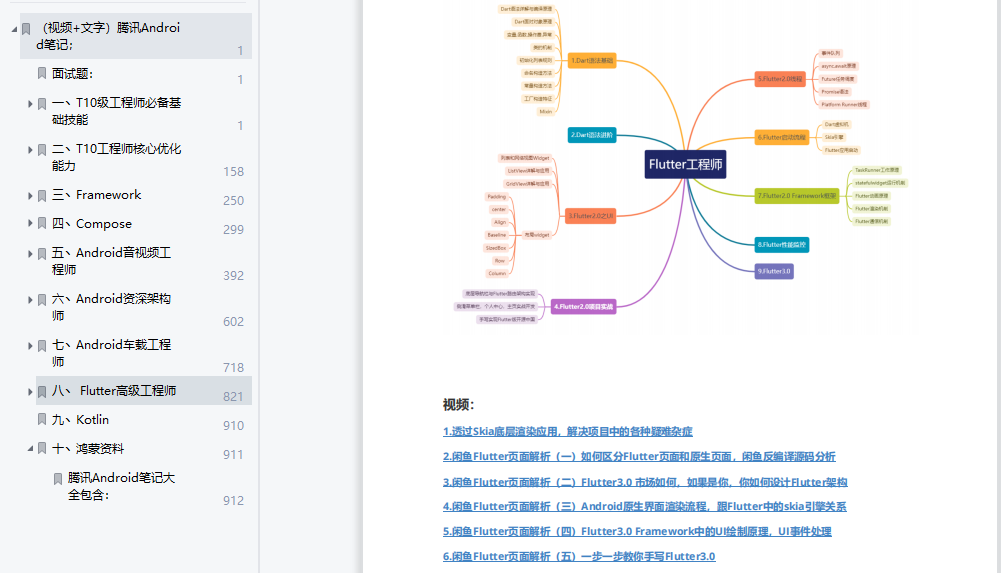The height and width of the screenshot is (573, 1001).
Task: Go to bookmark 六、Android资深架构师
Action: [x=111, y=307]
